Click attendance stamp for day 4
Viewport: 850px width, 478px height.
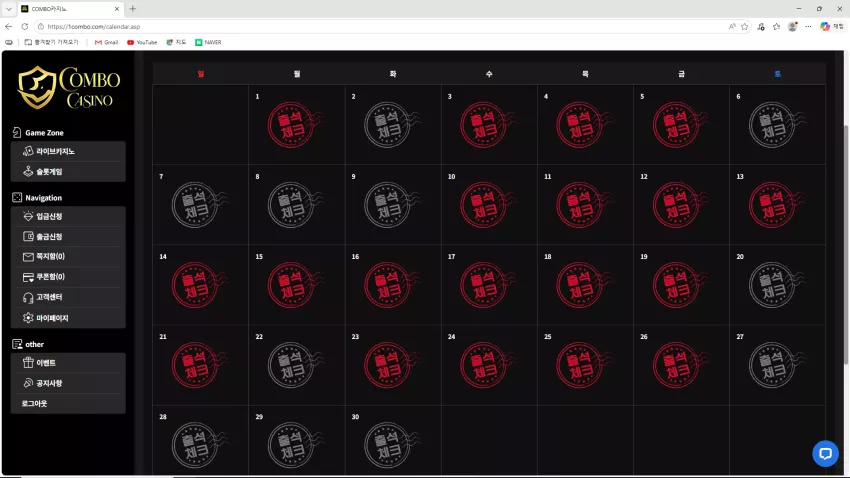click(x=583, y=125)
